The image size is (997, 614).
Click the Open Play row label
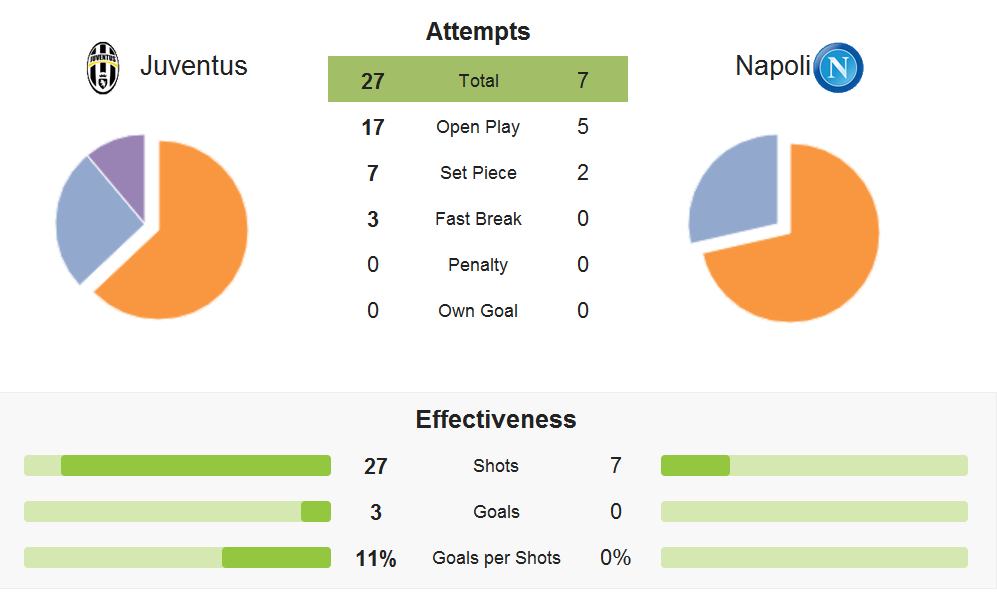tap(478, 127)
